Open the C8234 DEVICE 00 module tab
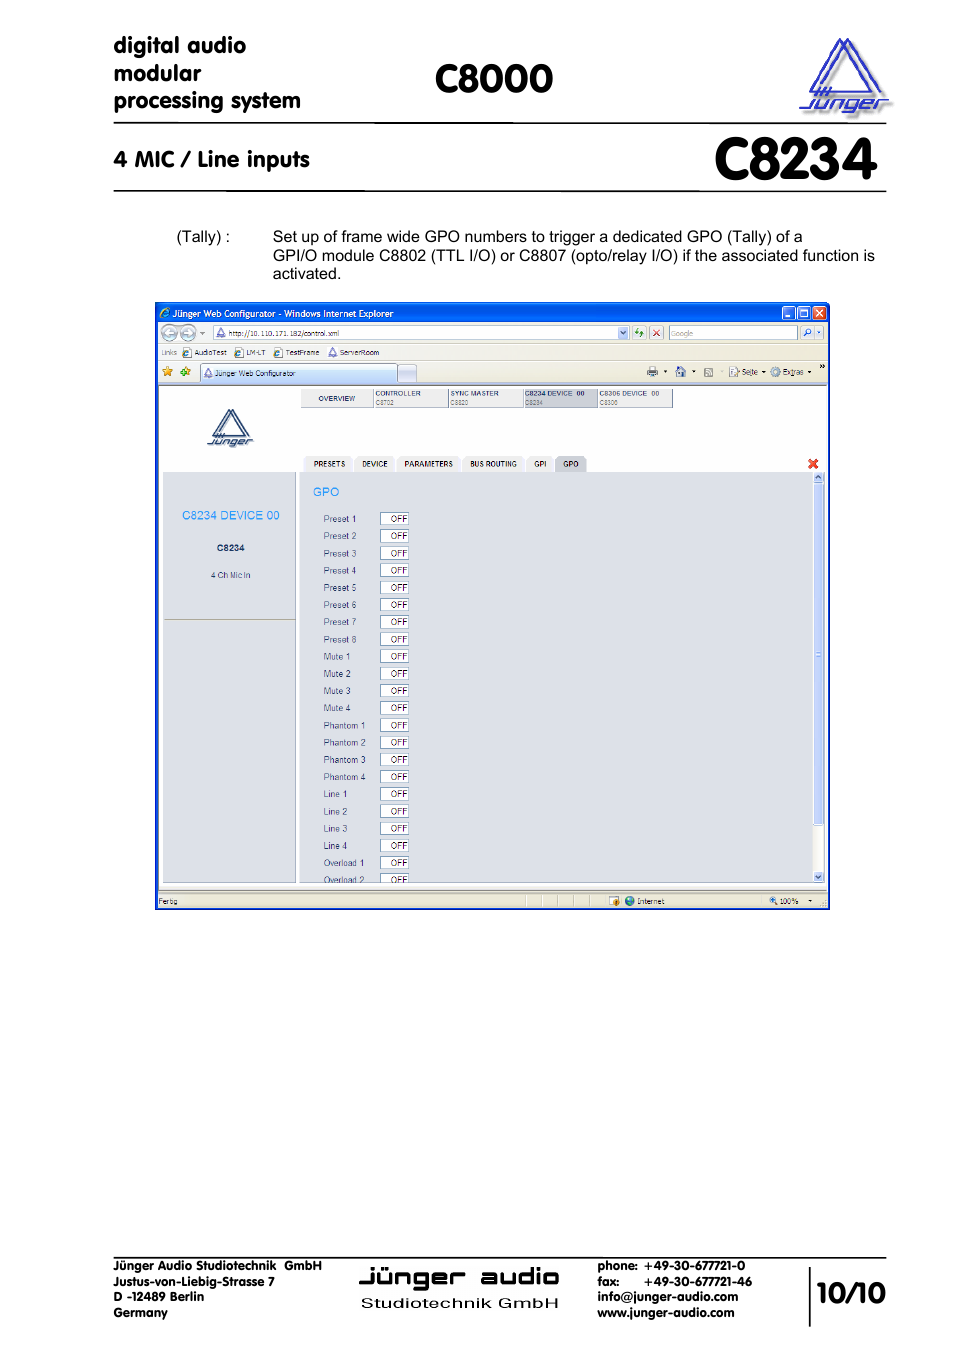 tap(560, 398)
